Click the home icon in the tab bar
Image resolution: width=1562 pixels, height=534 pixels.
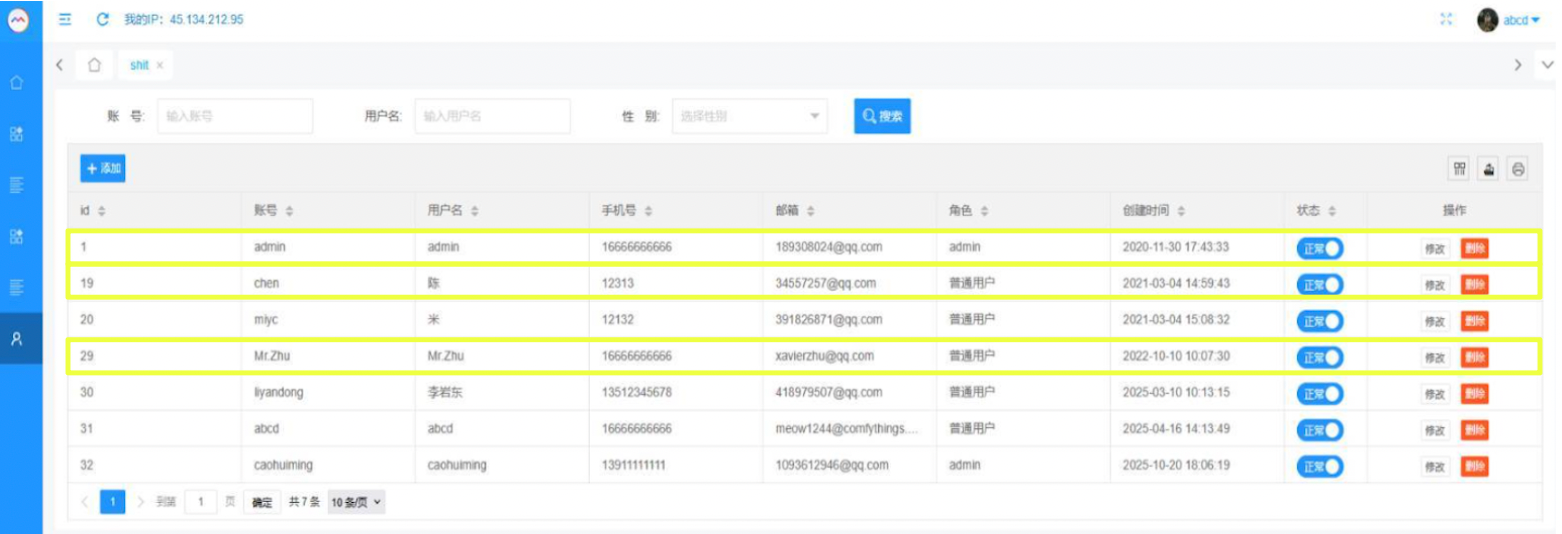click(x=94, y=65)
